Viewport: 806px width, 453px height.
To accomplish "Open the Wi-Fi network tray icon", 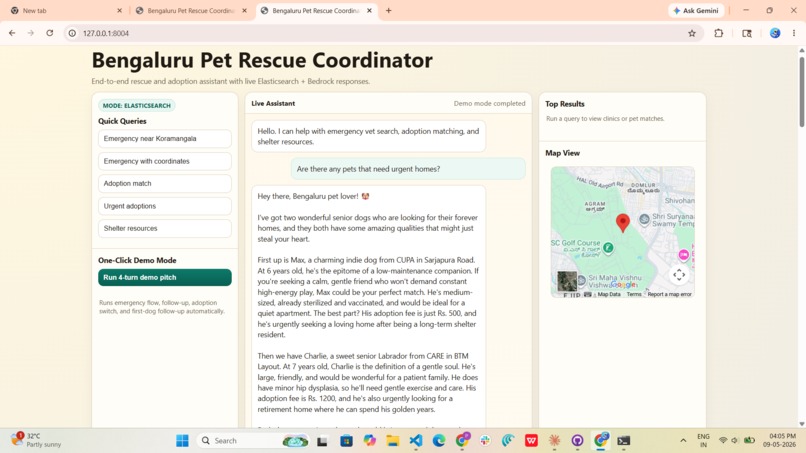I will point(723,441).
